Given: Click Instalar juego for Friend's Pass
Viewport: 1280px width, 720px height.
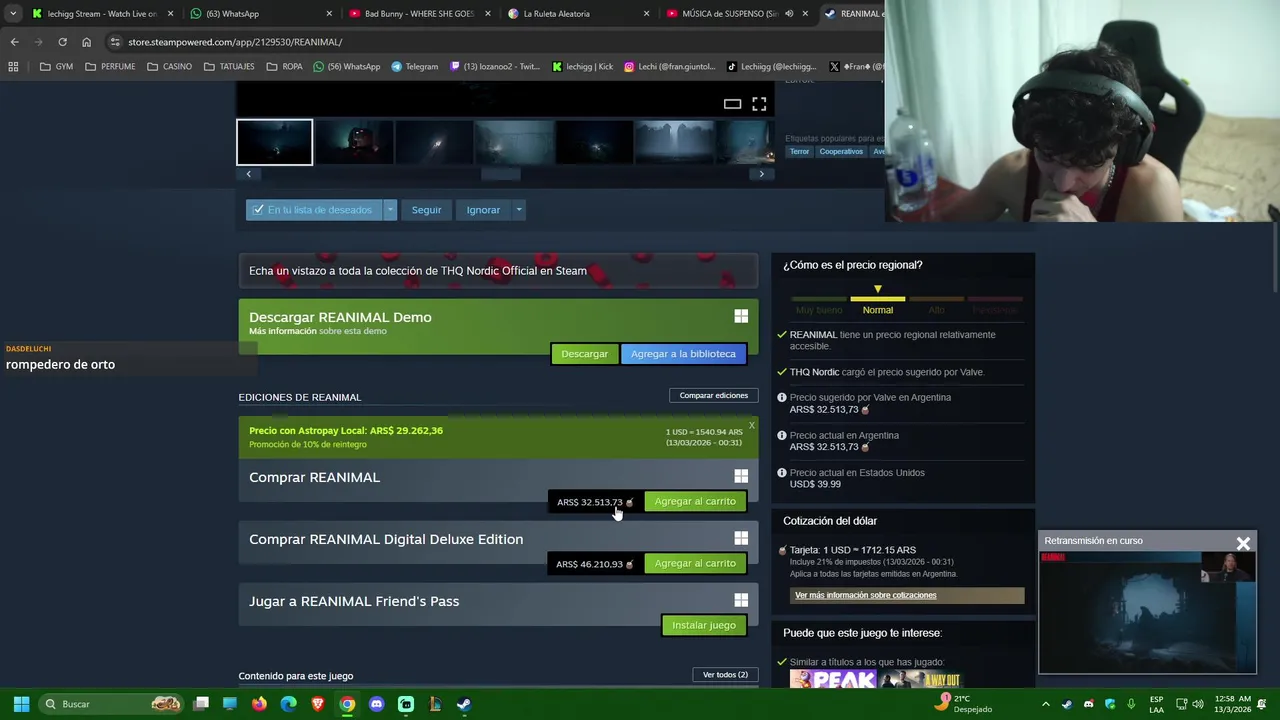Looking at the screenshot, I should tap(703, 626).
